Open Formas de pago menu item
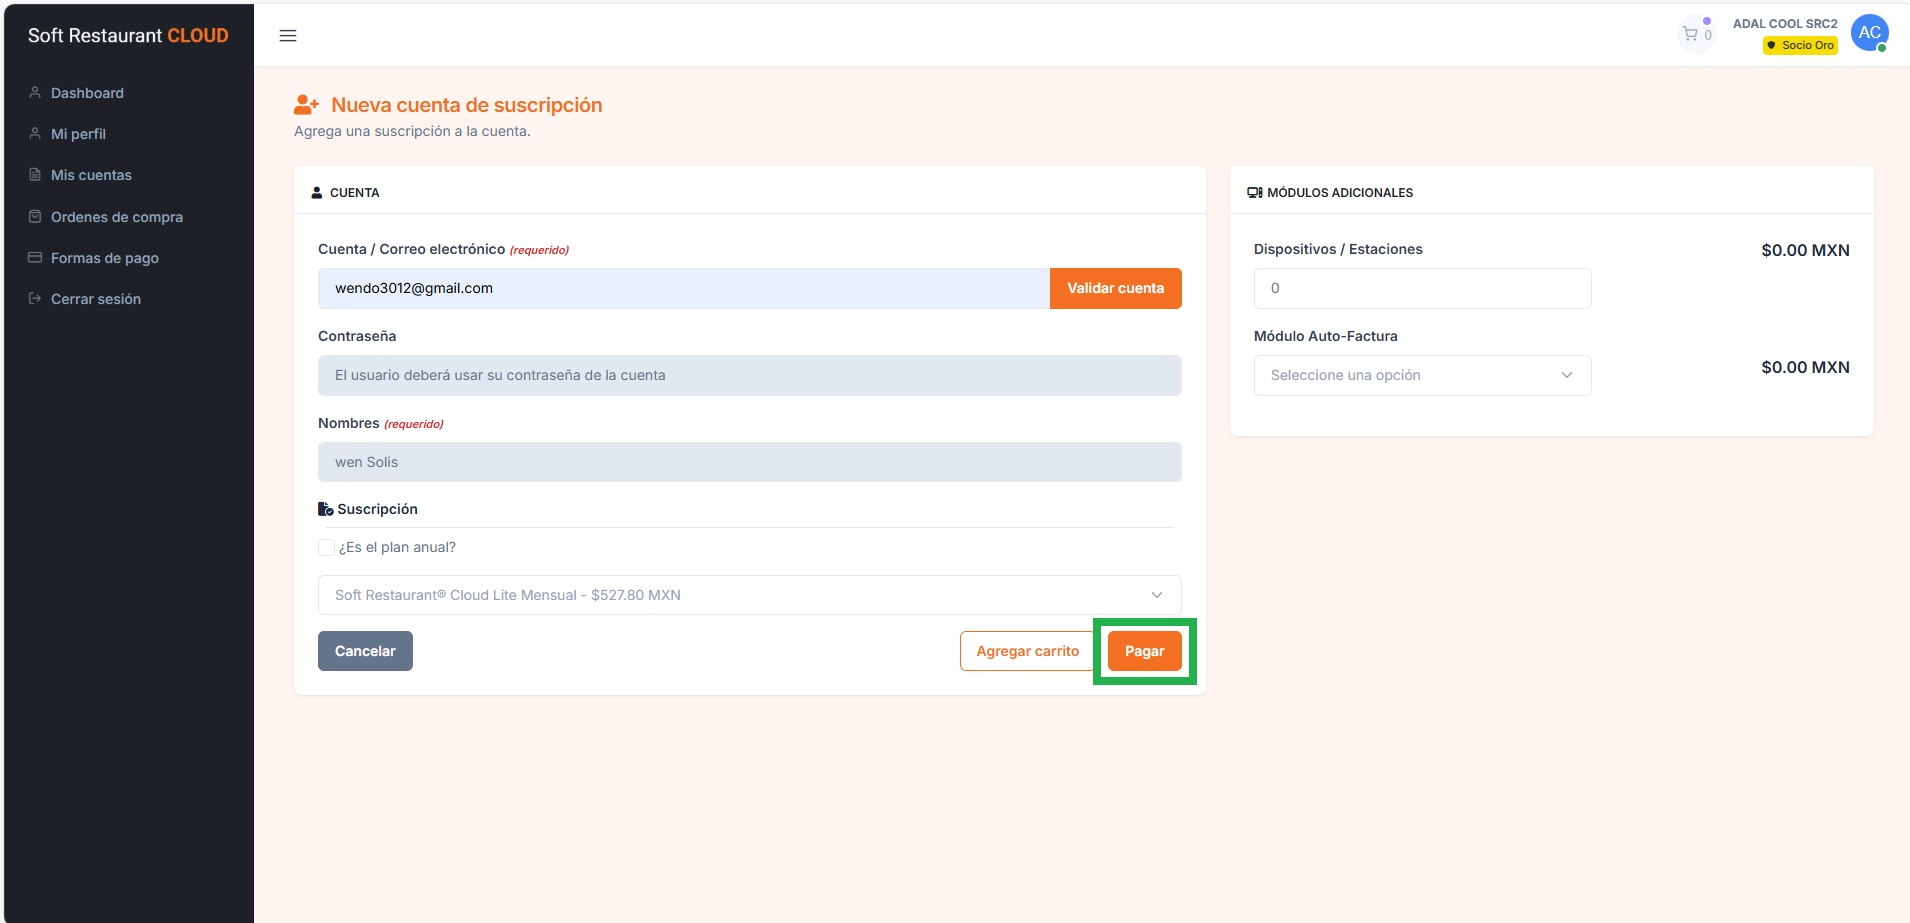 pos(105,258)
